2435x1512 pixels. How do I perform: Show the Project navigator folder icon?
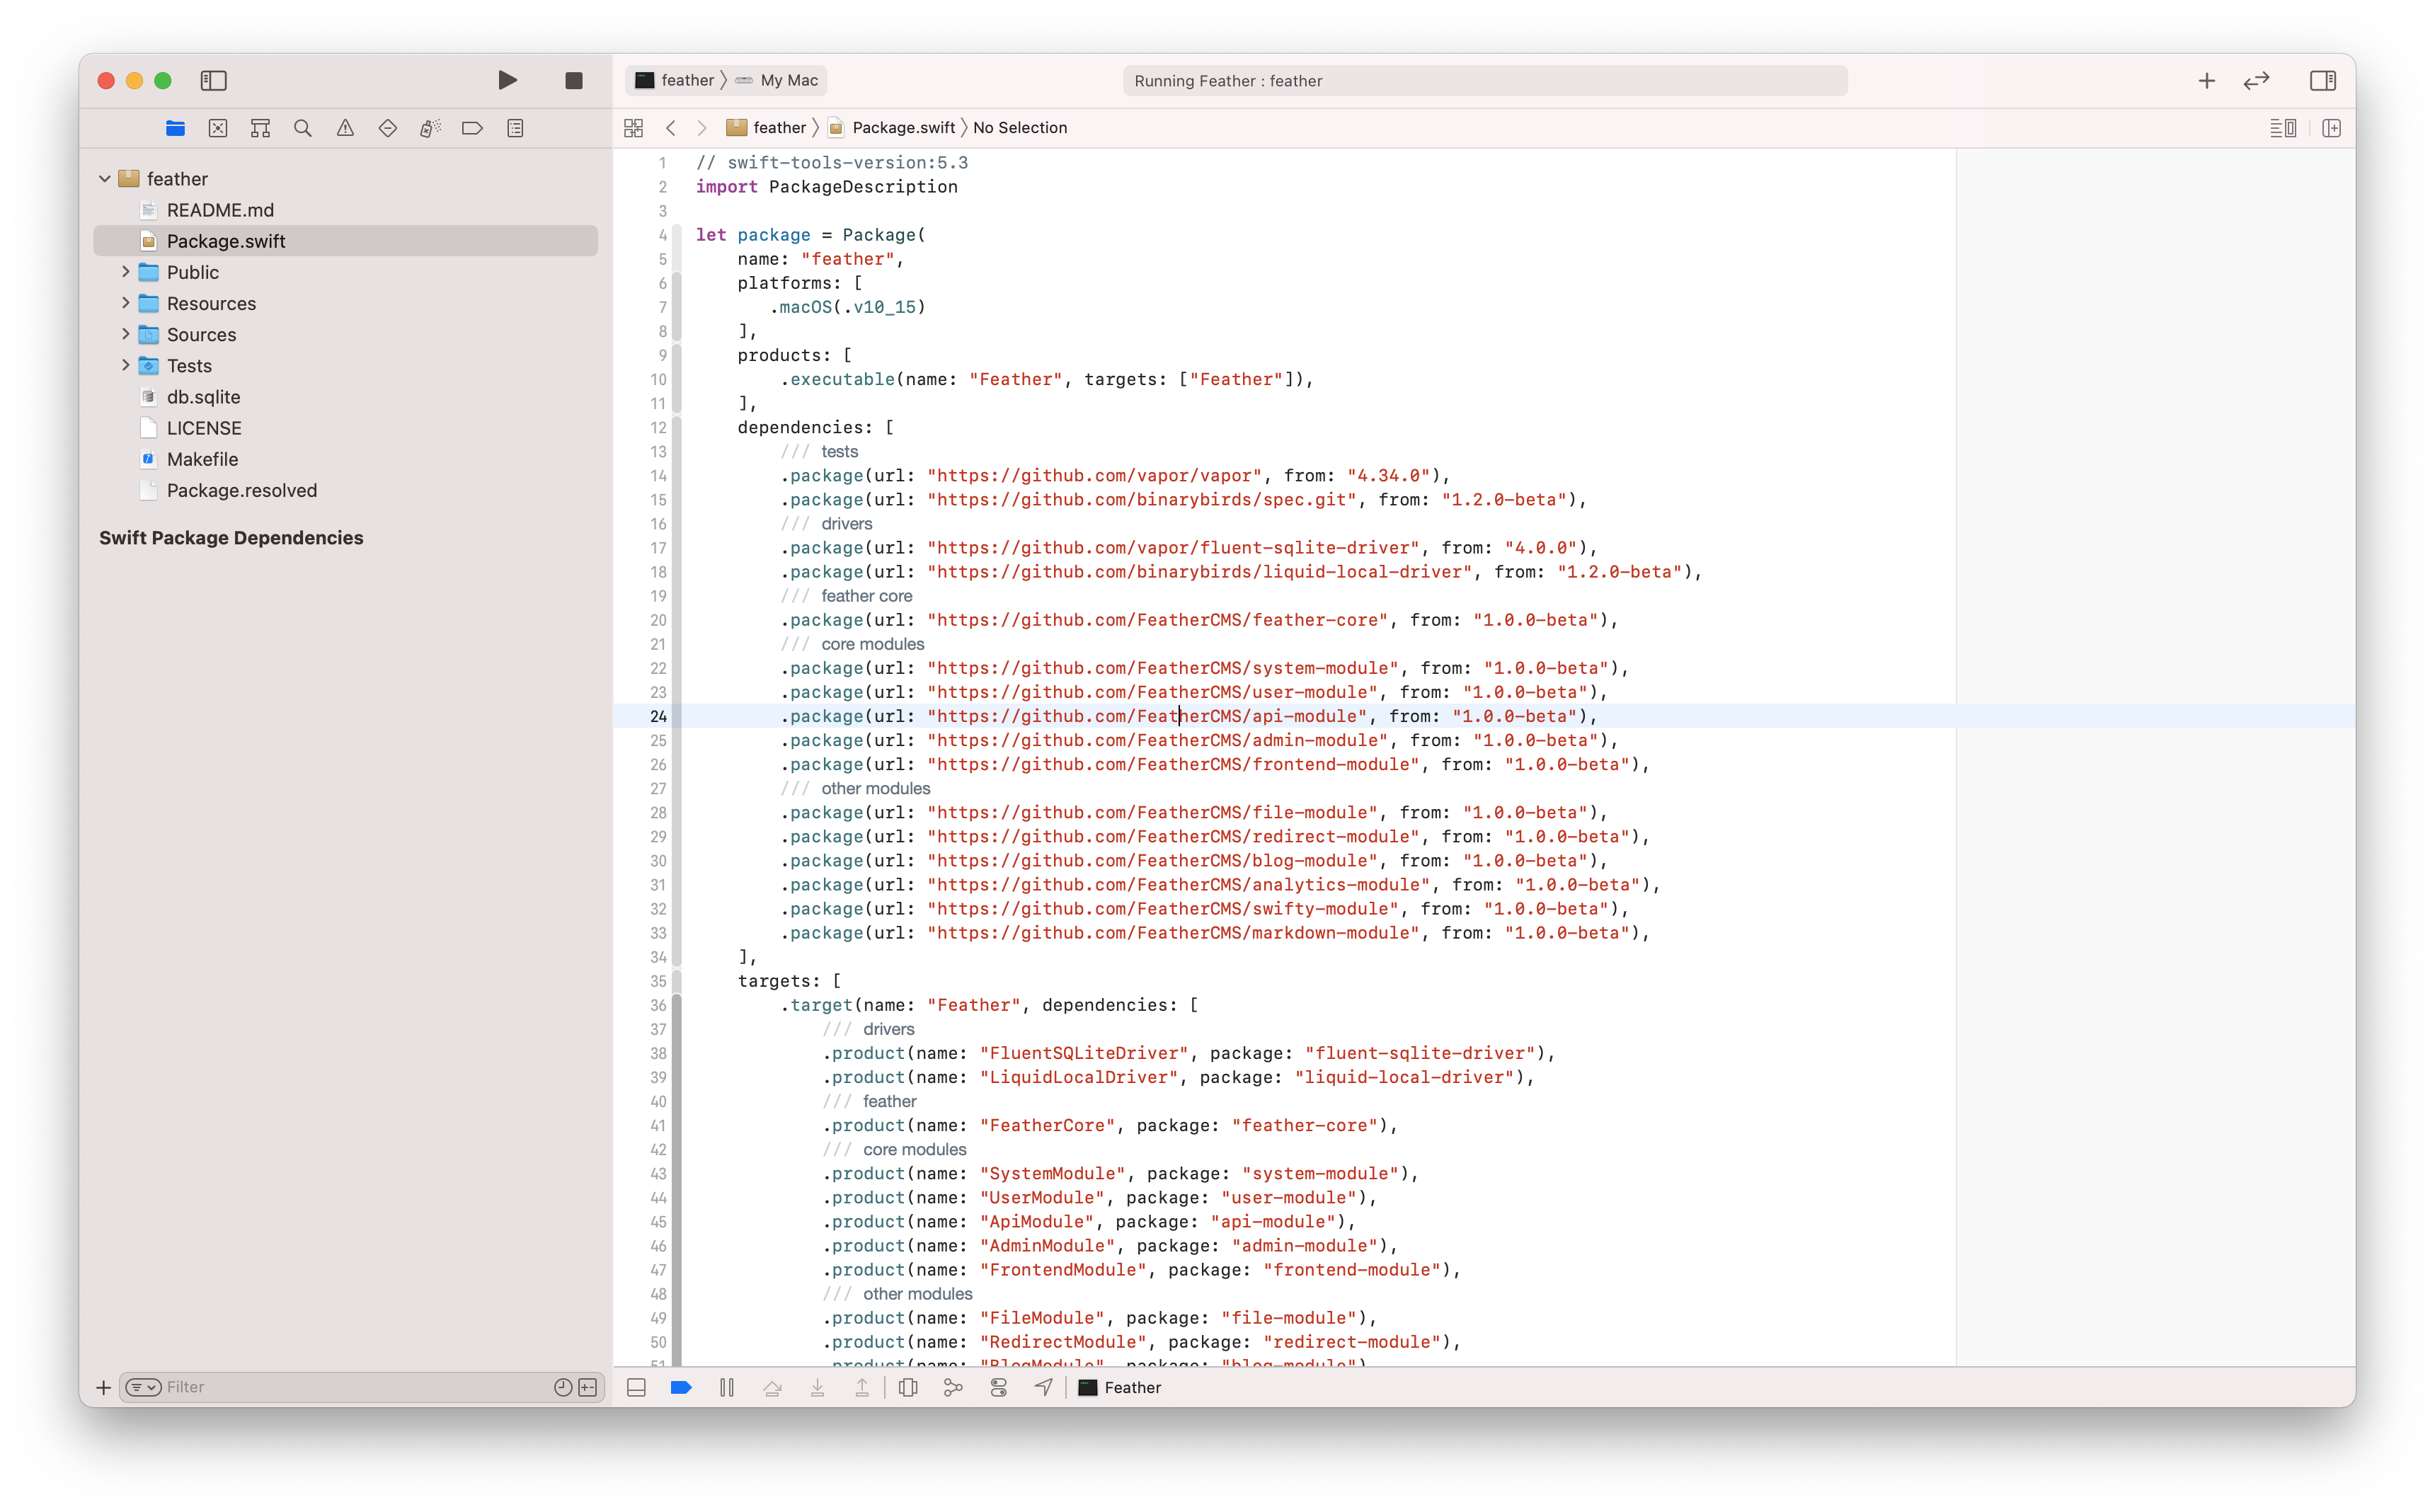coord(175,128)
